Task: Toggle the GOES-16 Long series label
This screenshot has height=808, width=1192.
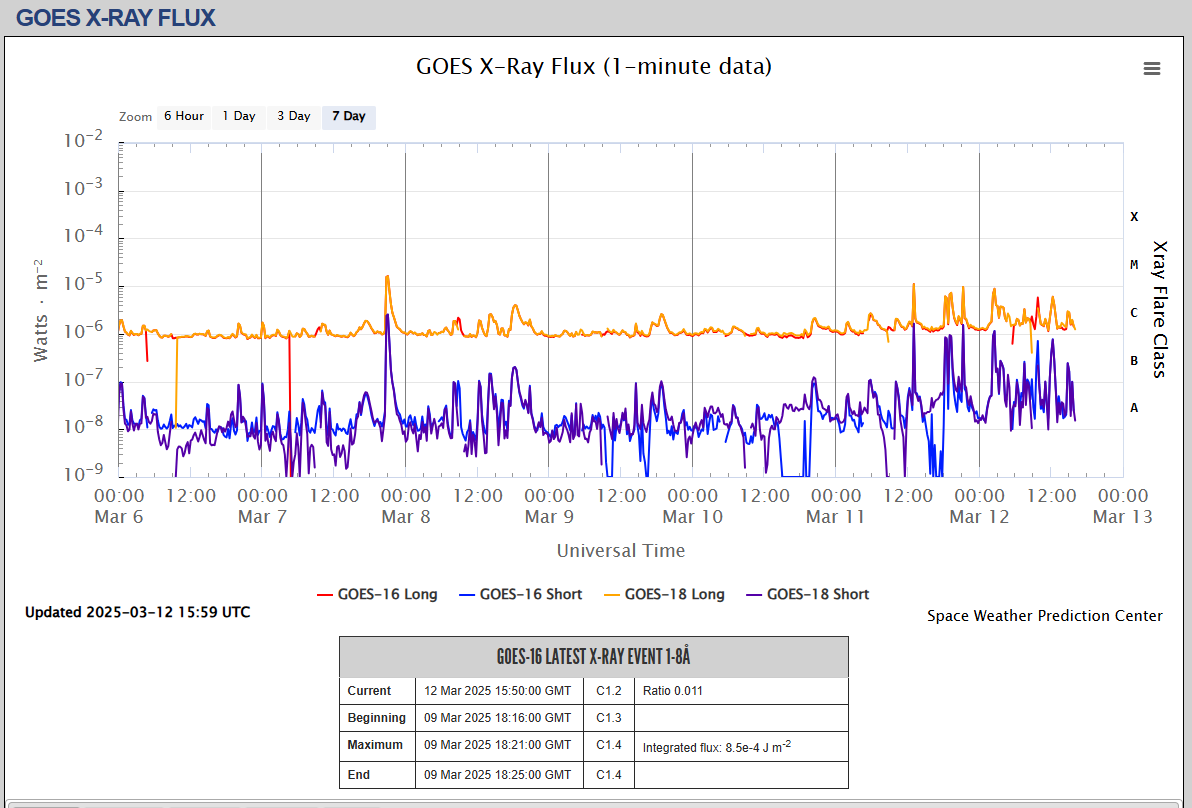Action: click(x=387, y=594)
